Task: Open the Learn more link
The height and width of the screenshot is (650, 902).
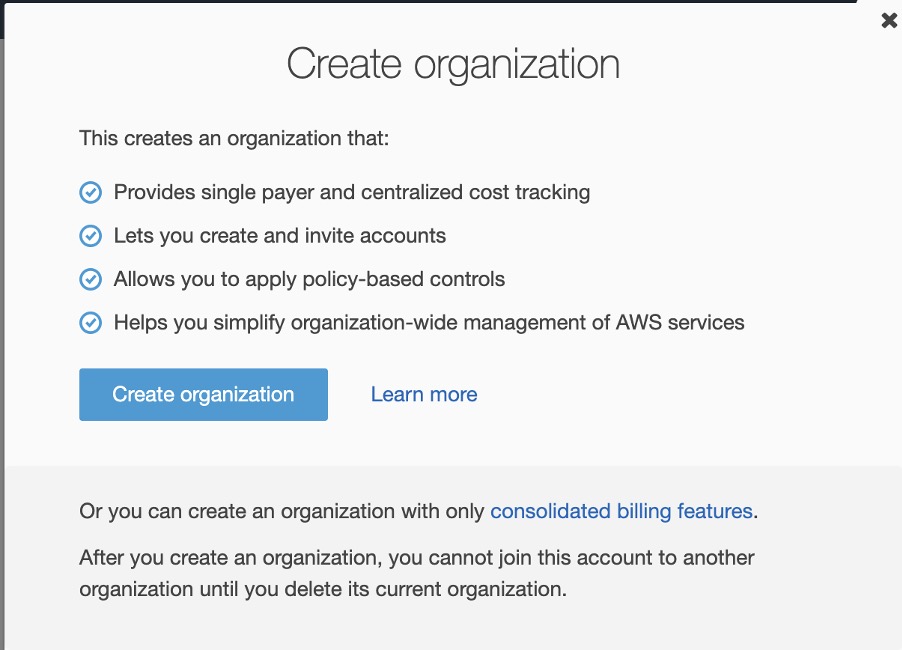Action: (424, 394)
